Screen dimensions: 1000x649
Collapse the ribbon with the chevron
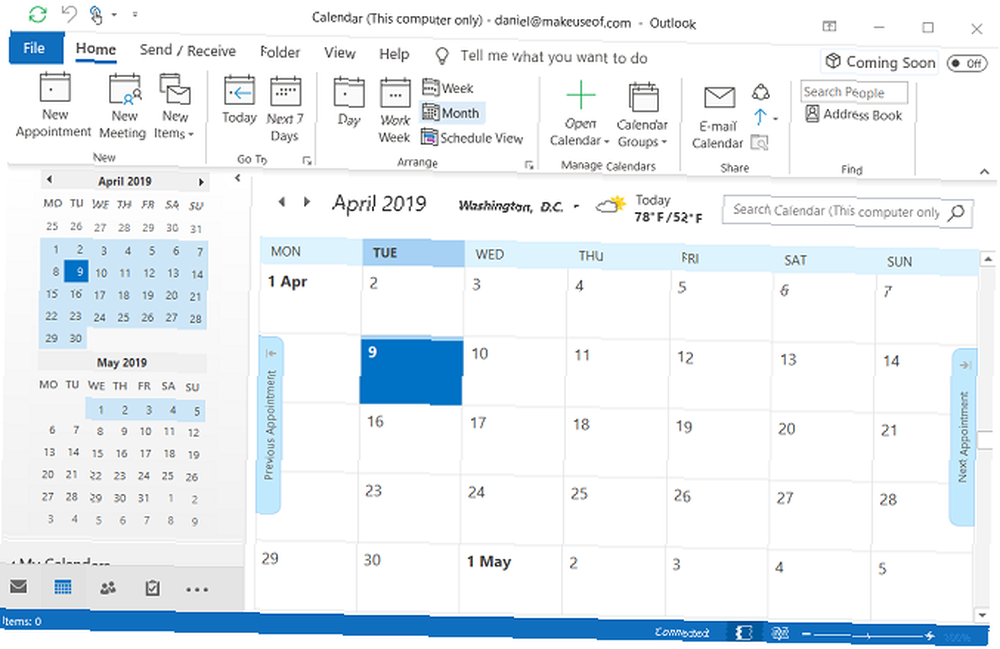[x=985, y=171]
